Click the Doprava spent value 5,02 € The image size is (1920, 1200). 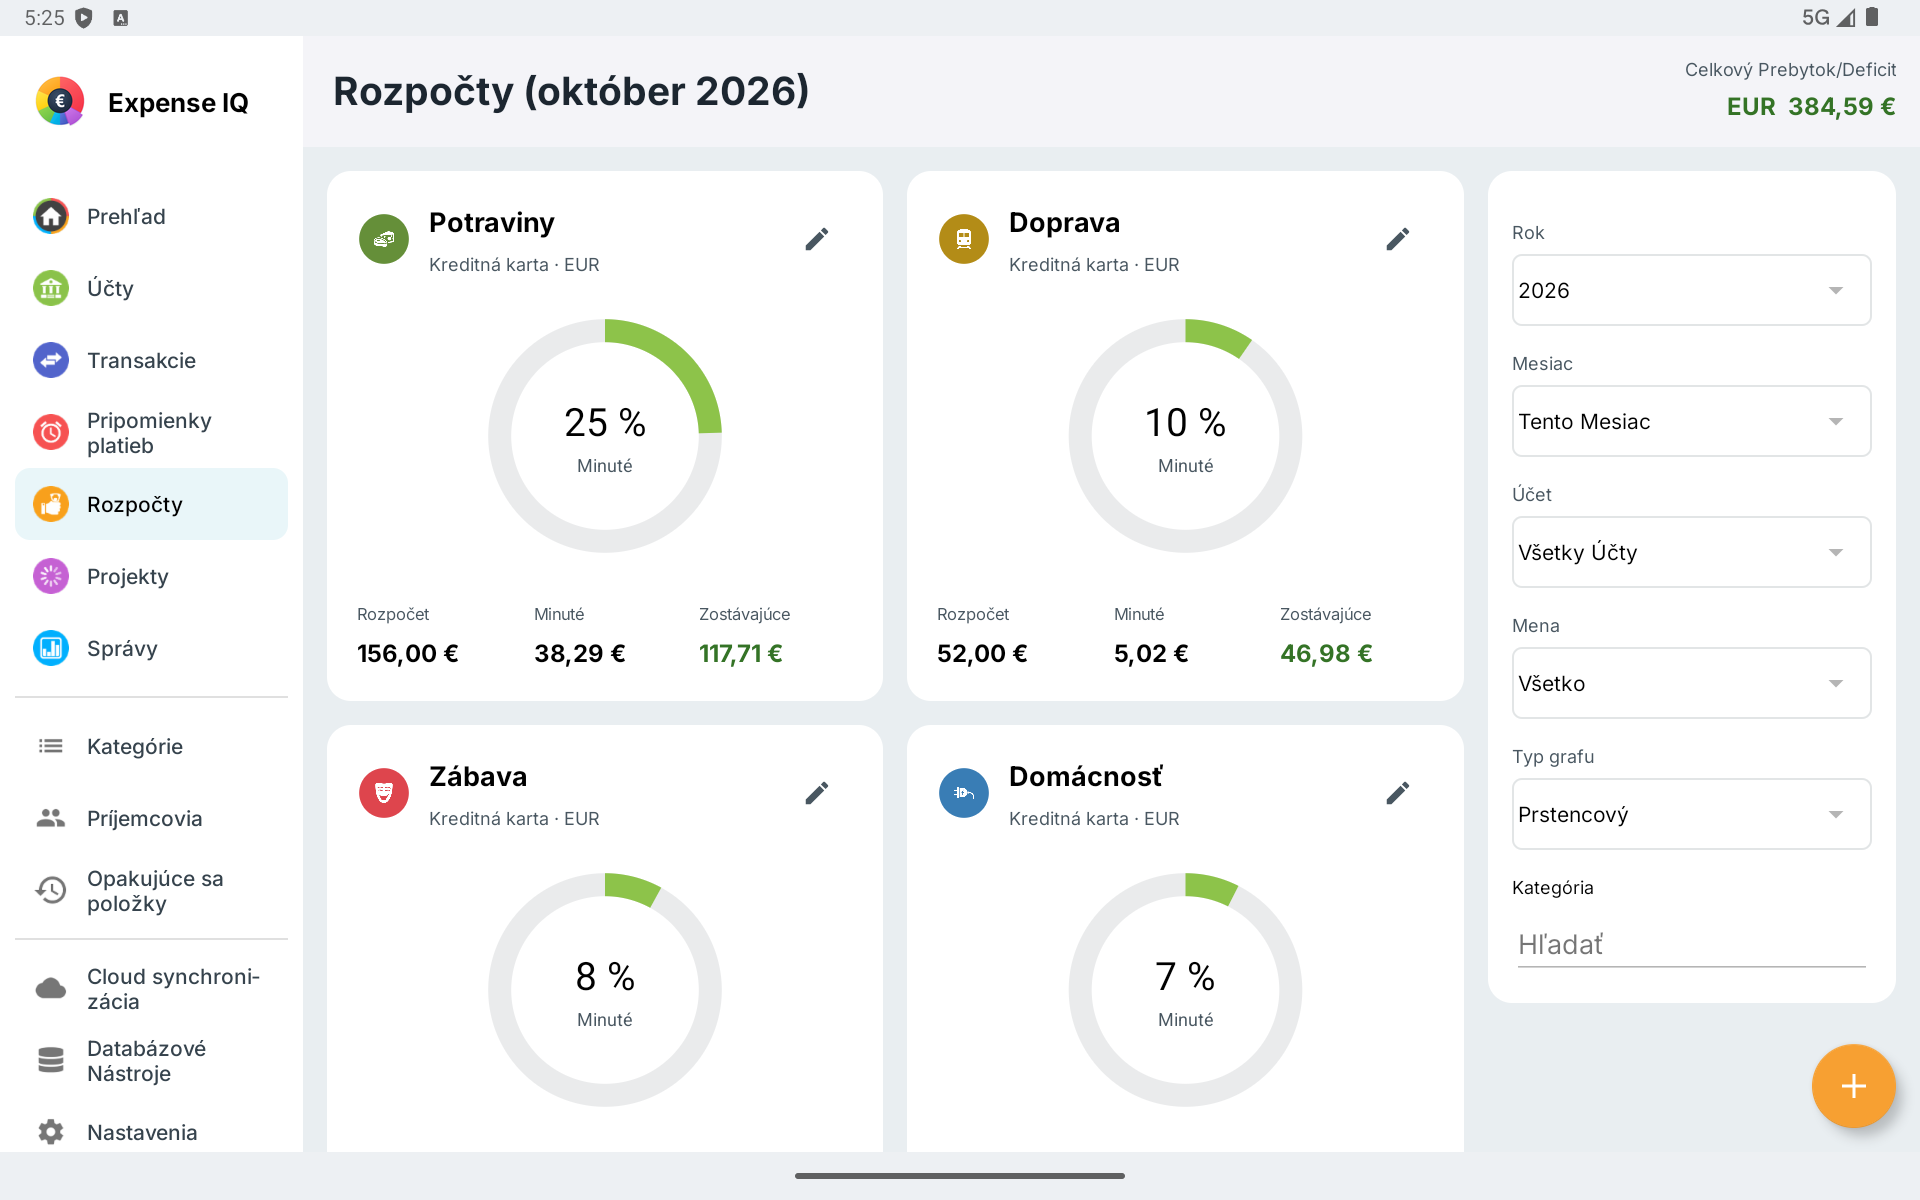coord(1151,653)
